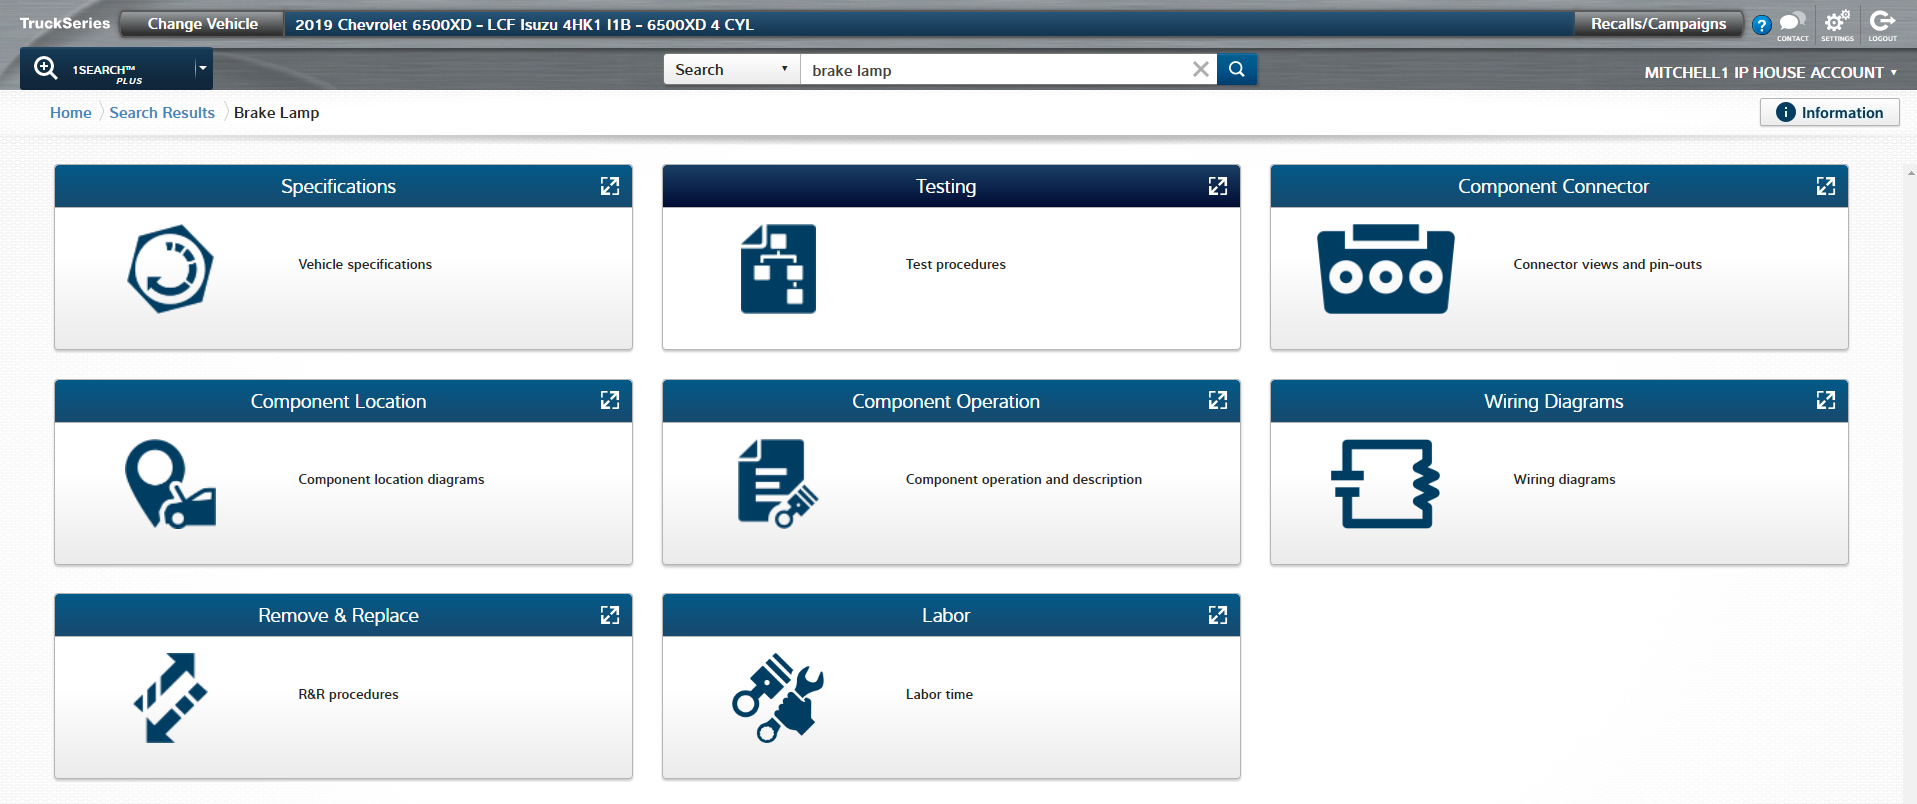
Task: Click the Wiring Diagrams circuit icon
Action: pos(1385,484)
